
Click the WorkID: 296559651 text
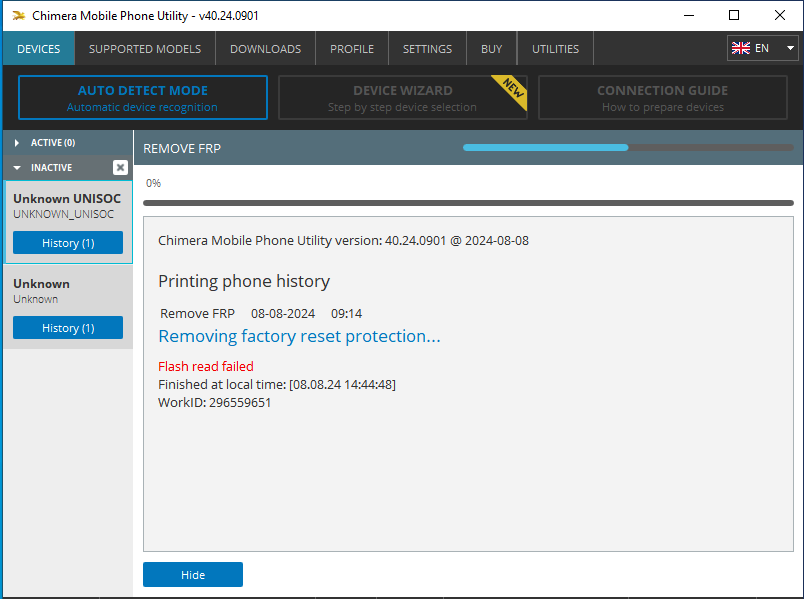214,403
